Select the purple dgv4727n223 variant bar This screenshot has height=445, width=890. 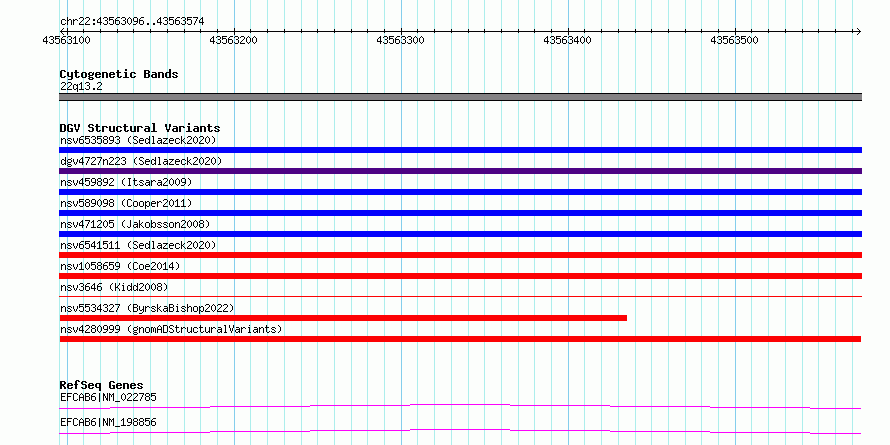pos(460,171)
